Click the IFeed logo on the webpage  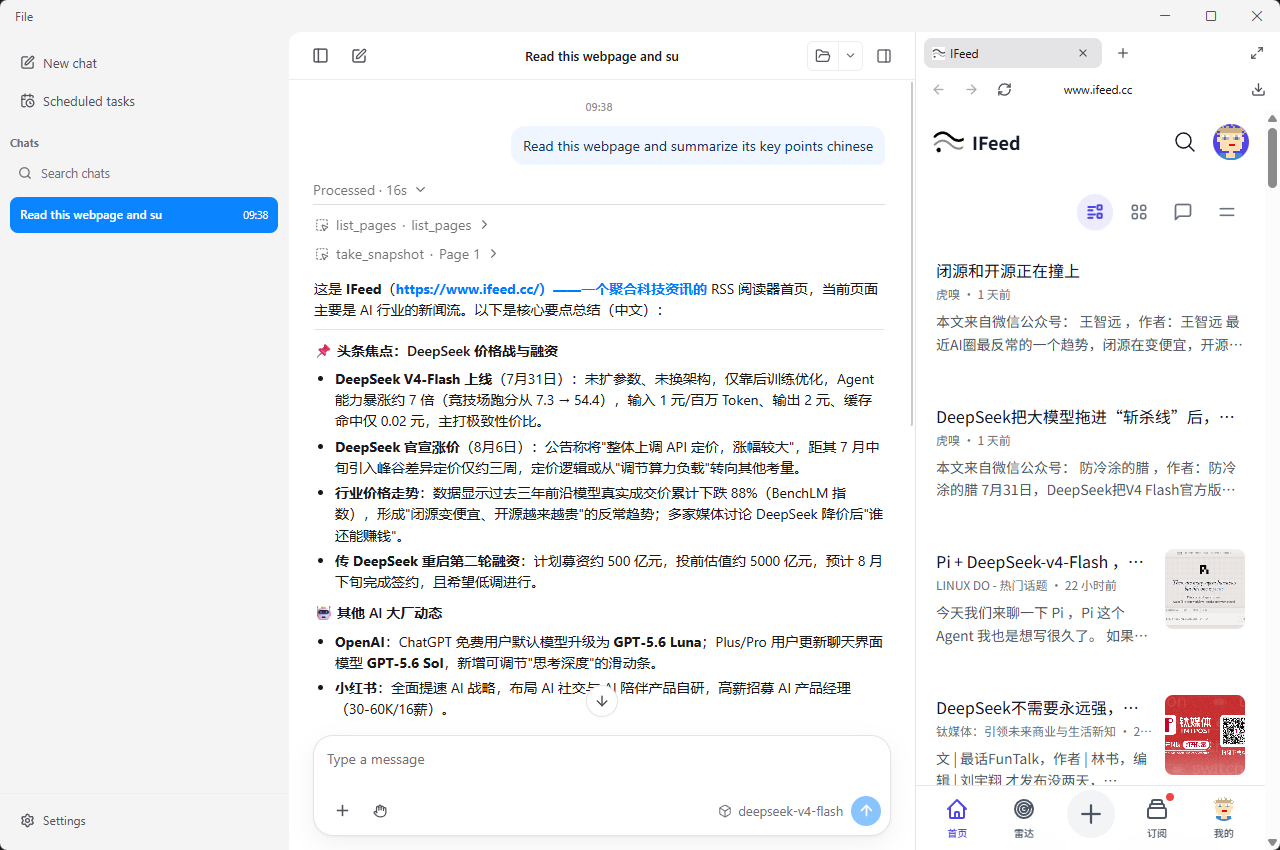pos(976,143)
